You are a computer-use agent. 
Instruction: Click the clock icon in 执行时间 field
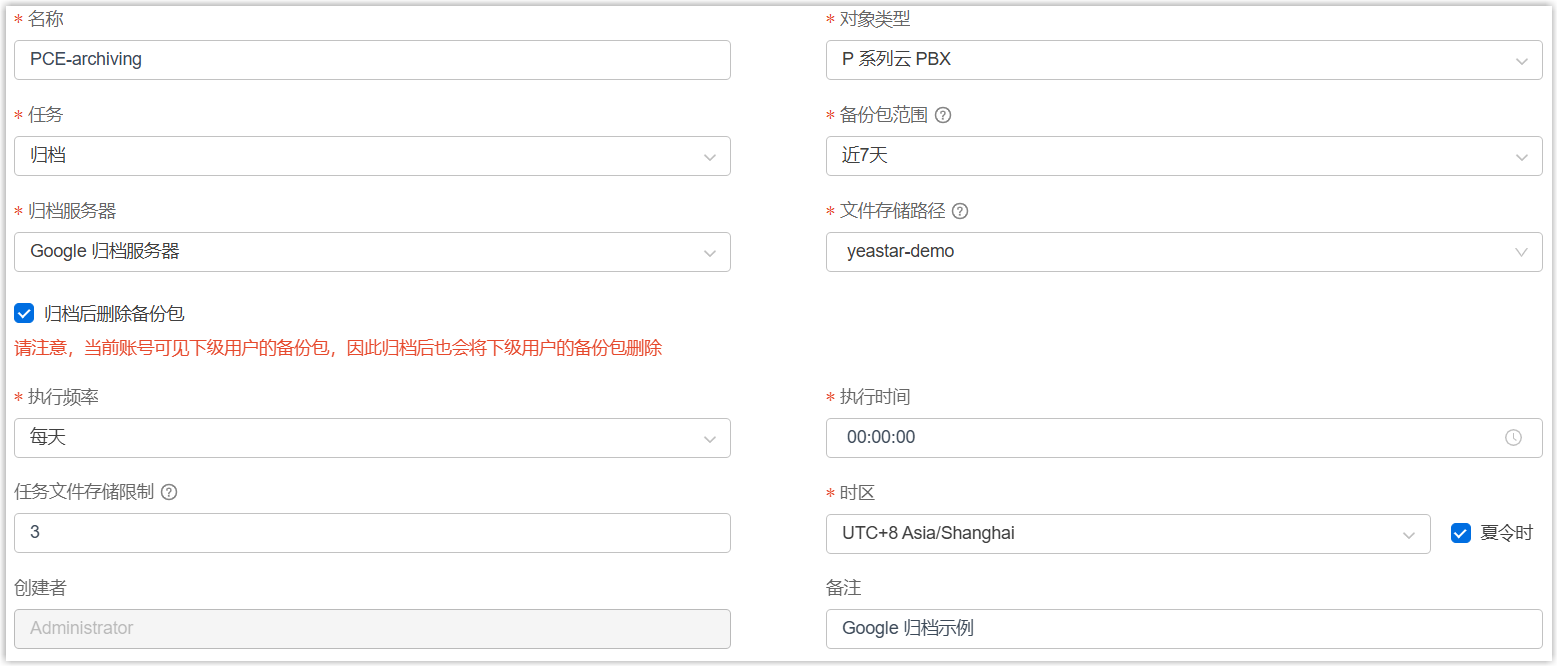click(x=1513, y=438)
